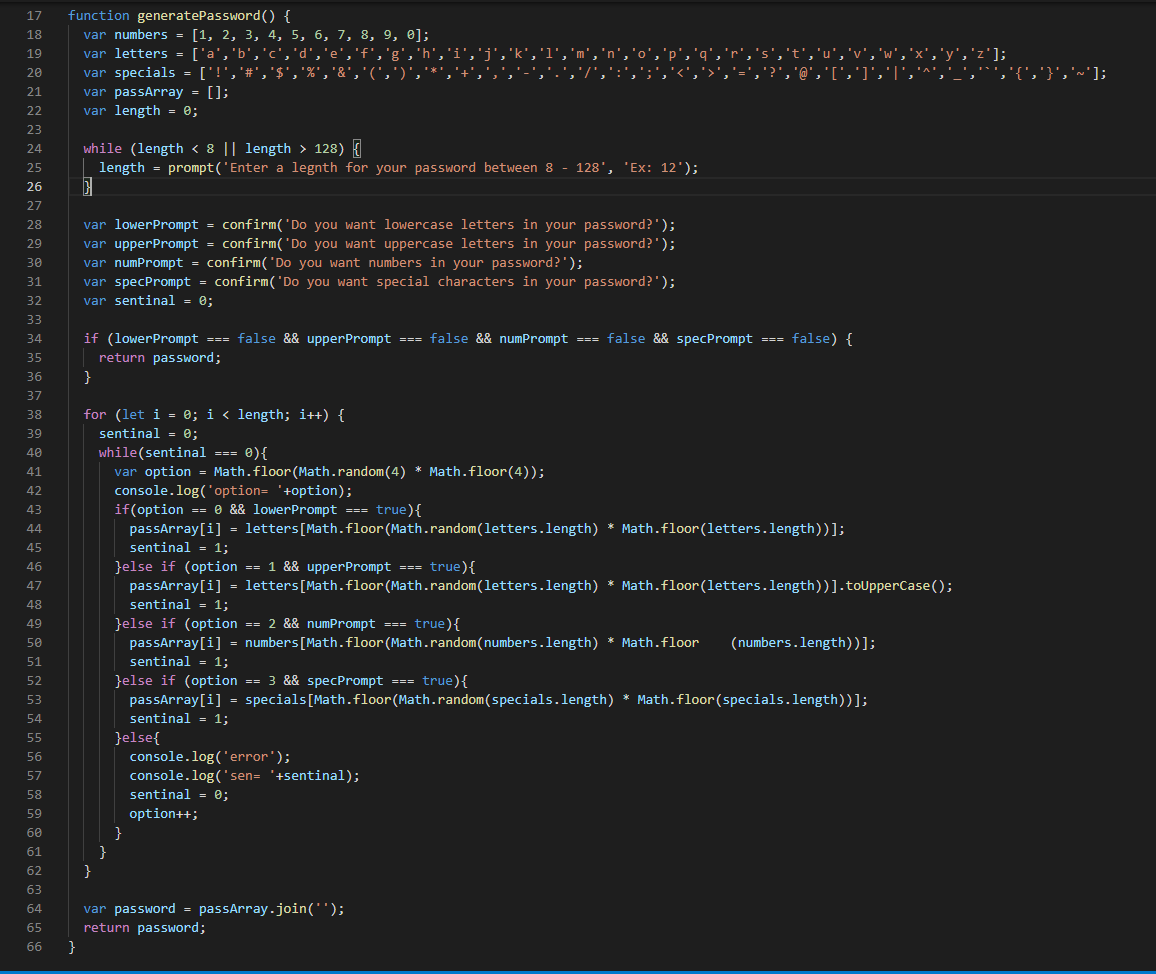
Task: Click the 'numbers' variable on line 18
Action: click(x=141, y=35)
